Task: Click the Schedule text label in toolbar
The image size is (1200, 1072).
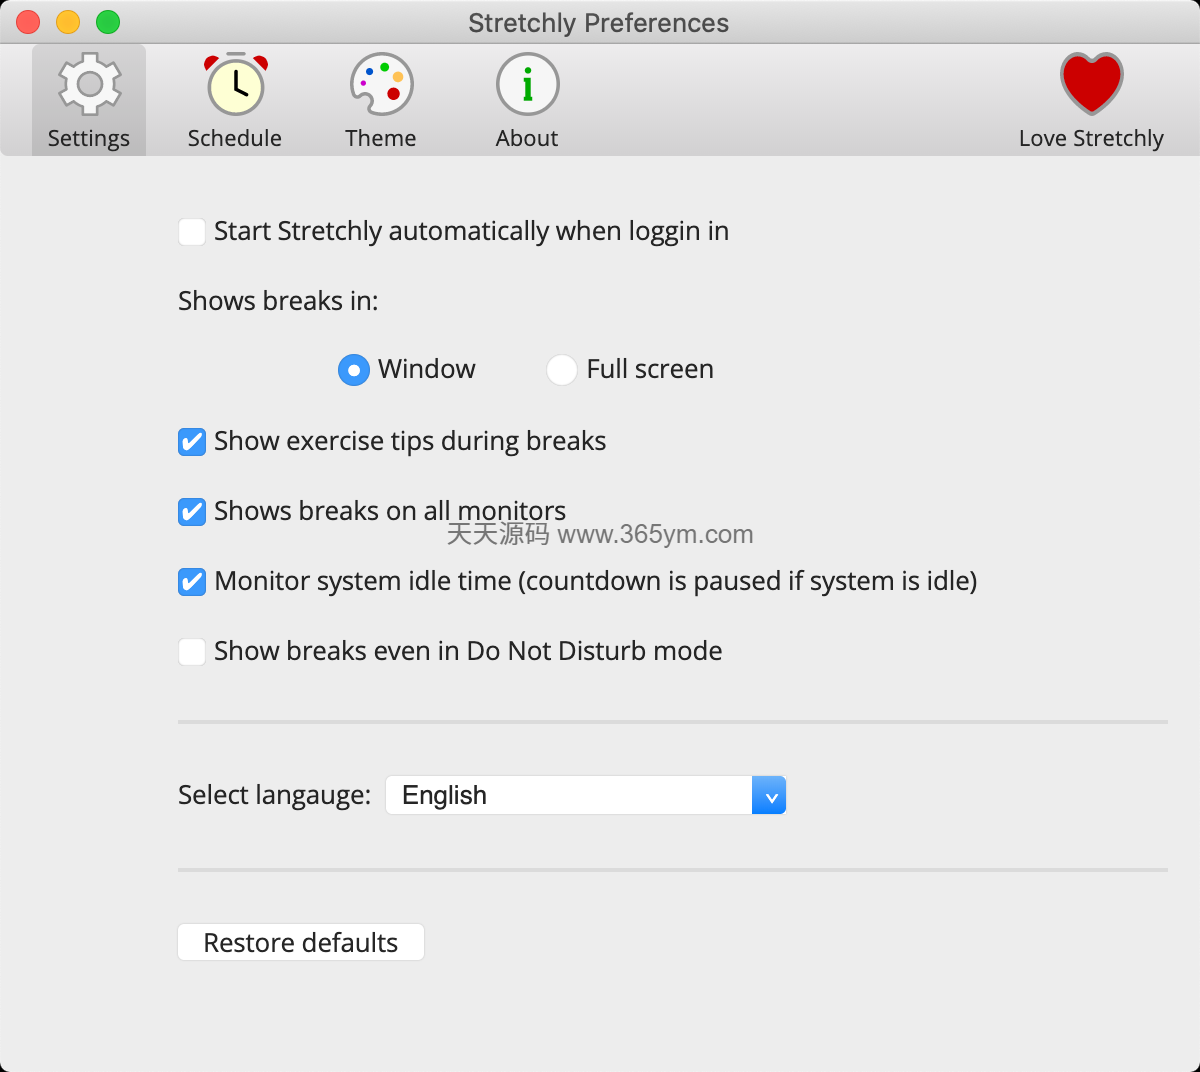Action: tap(235, 138)
